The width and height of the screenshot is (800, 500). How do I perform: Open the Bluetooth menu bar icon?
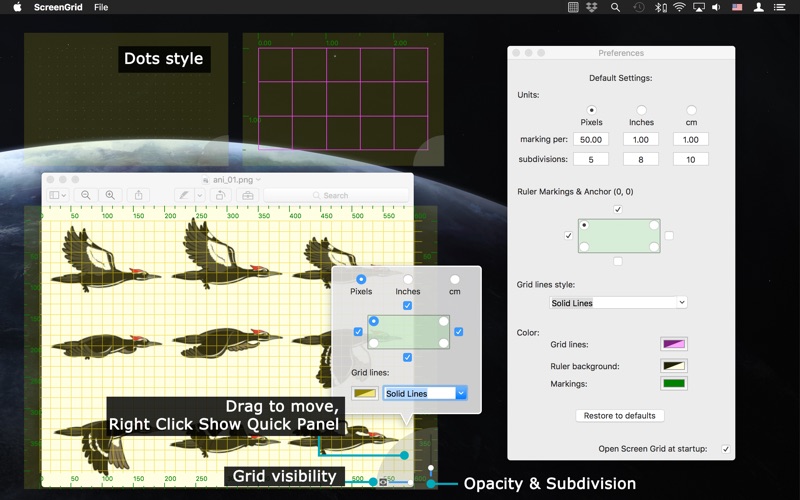(660, 7)
